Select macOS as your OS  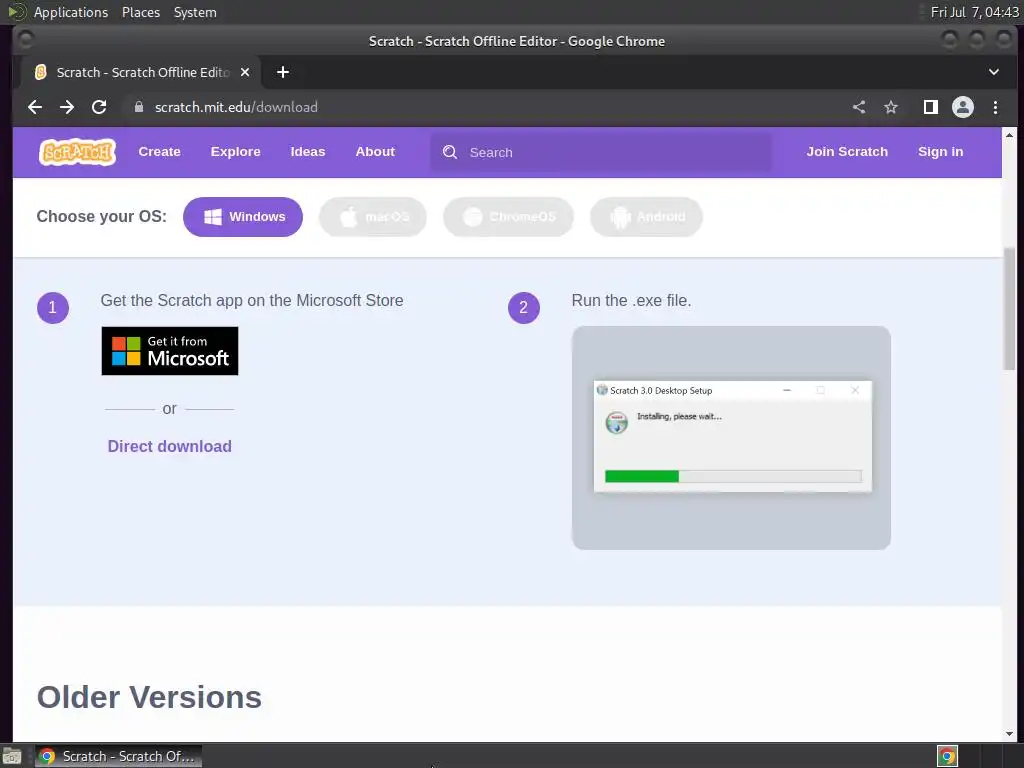point(373,217)
